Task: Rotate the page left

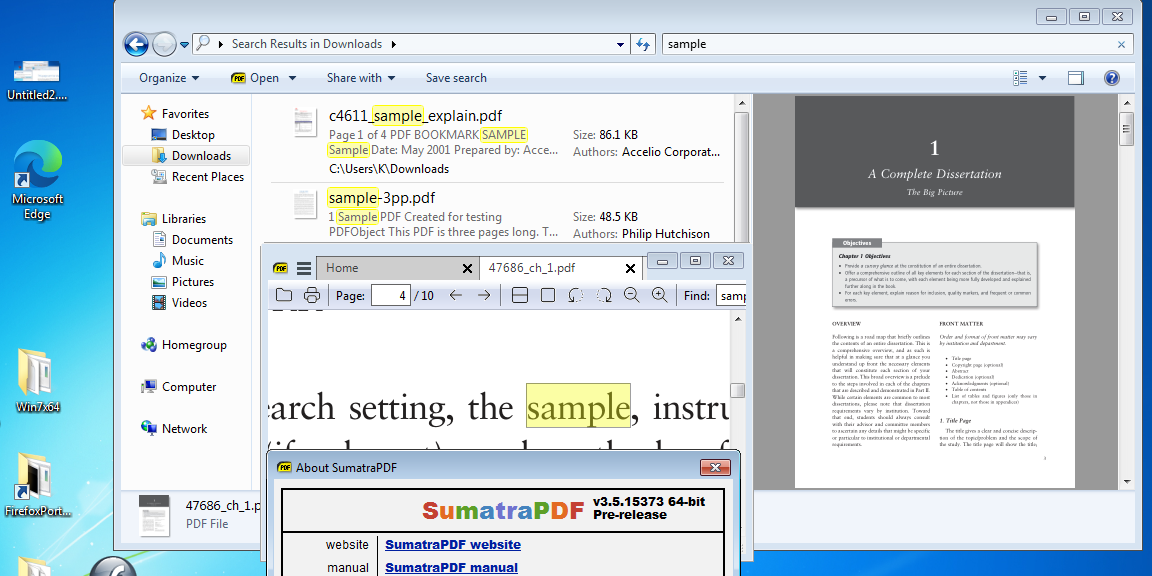Action: point(574,295)
